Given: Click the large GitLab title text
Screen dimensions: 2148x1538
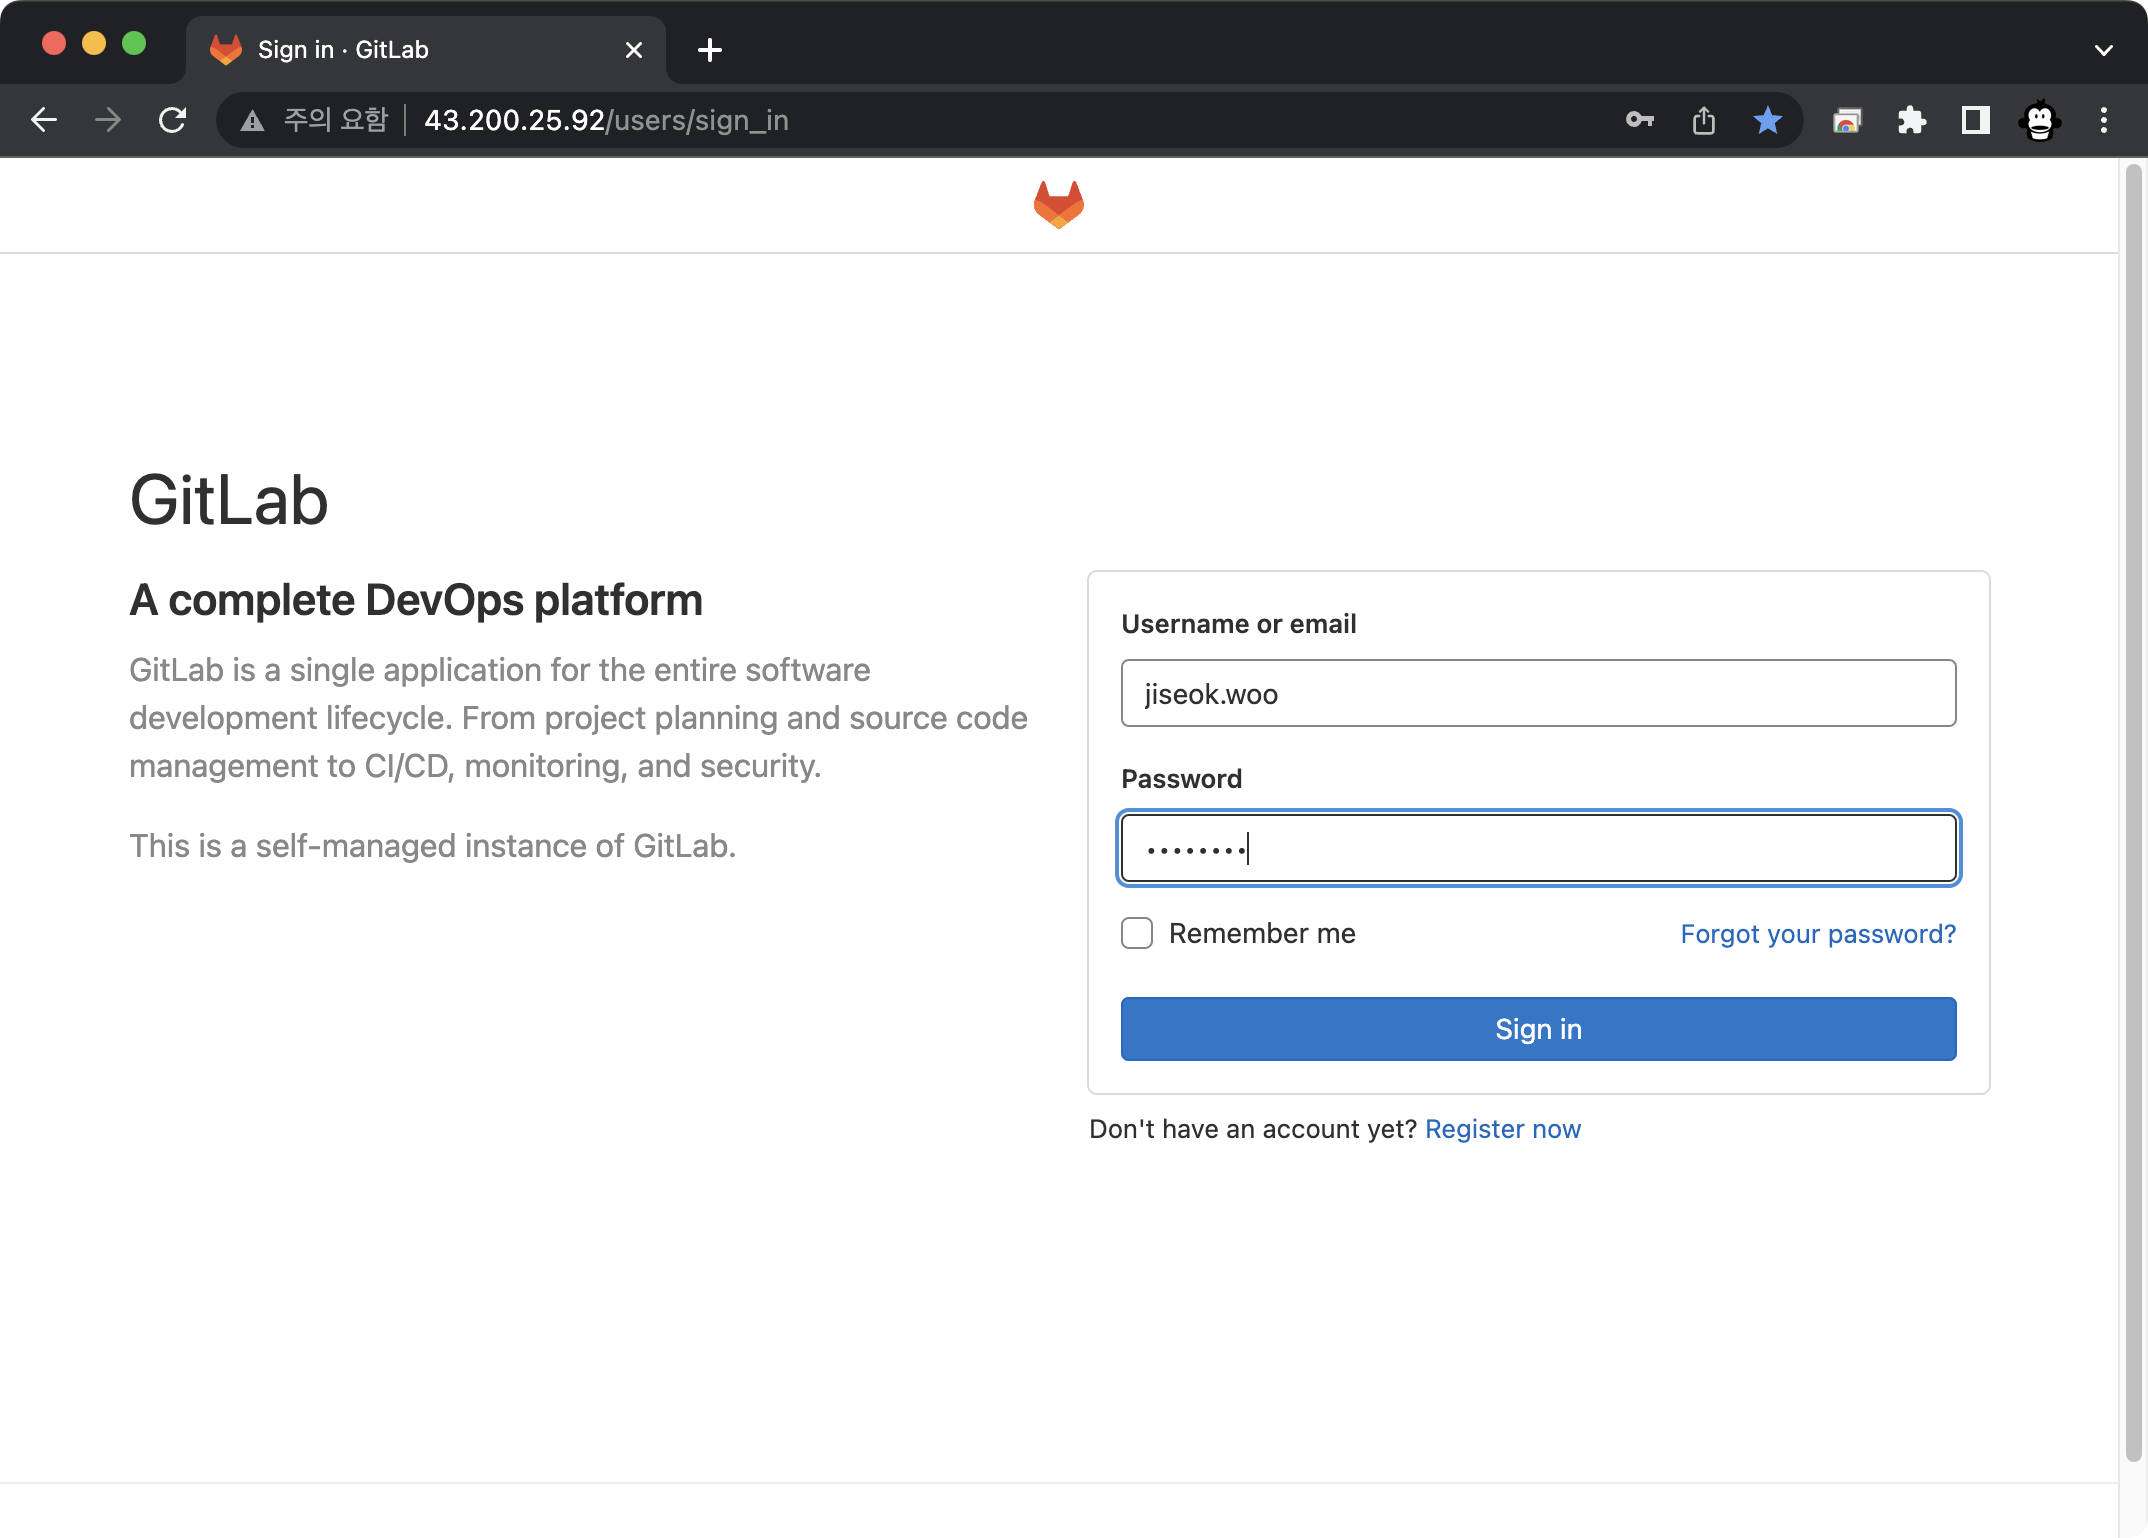Looking at the screenshot, I should pyautogui.click(x=229, y=500).
